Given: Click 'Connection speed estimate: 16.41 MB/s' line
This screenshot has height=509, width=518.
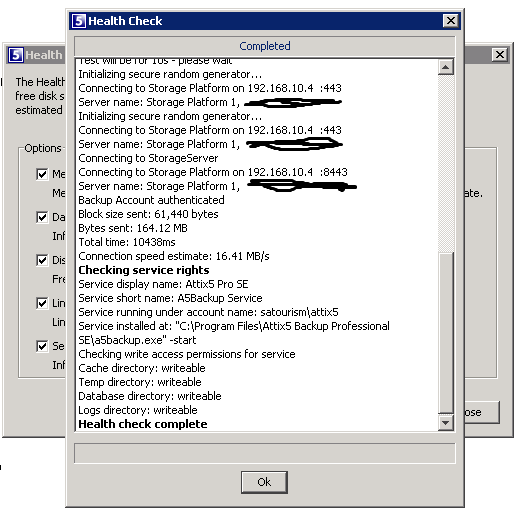Looking at the screenshot, I should pos(174,256).
